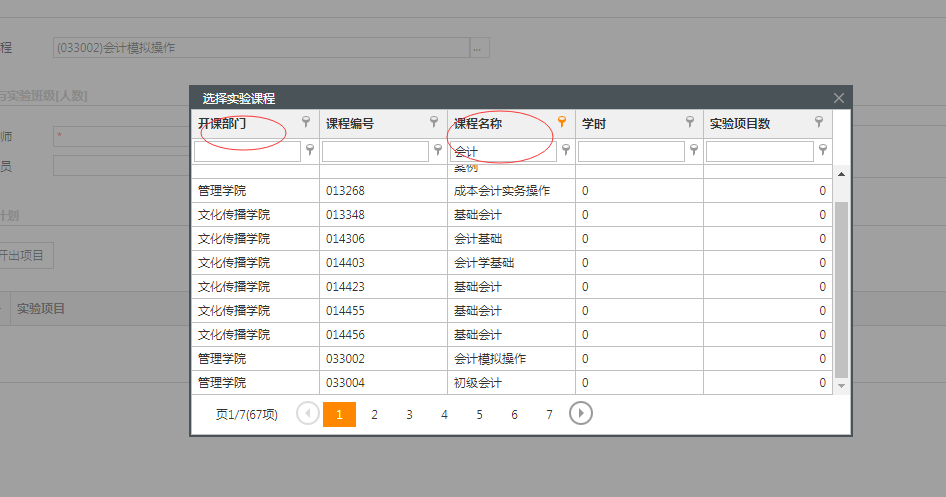Open filter options beside 开课部门 filter box
The image size is (946, 497).
pyautogui.click(x=309, y=151)
